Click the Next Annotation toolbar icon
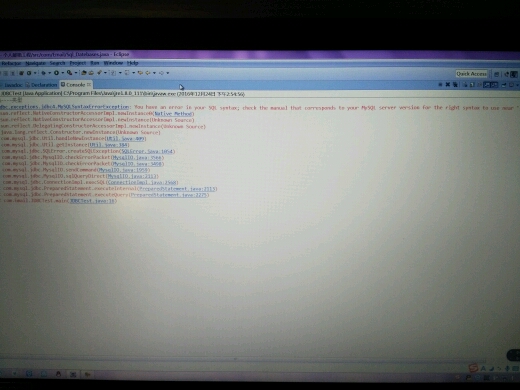This screenshot has width=520, height=390. tap(113, 73)
